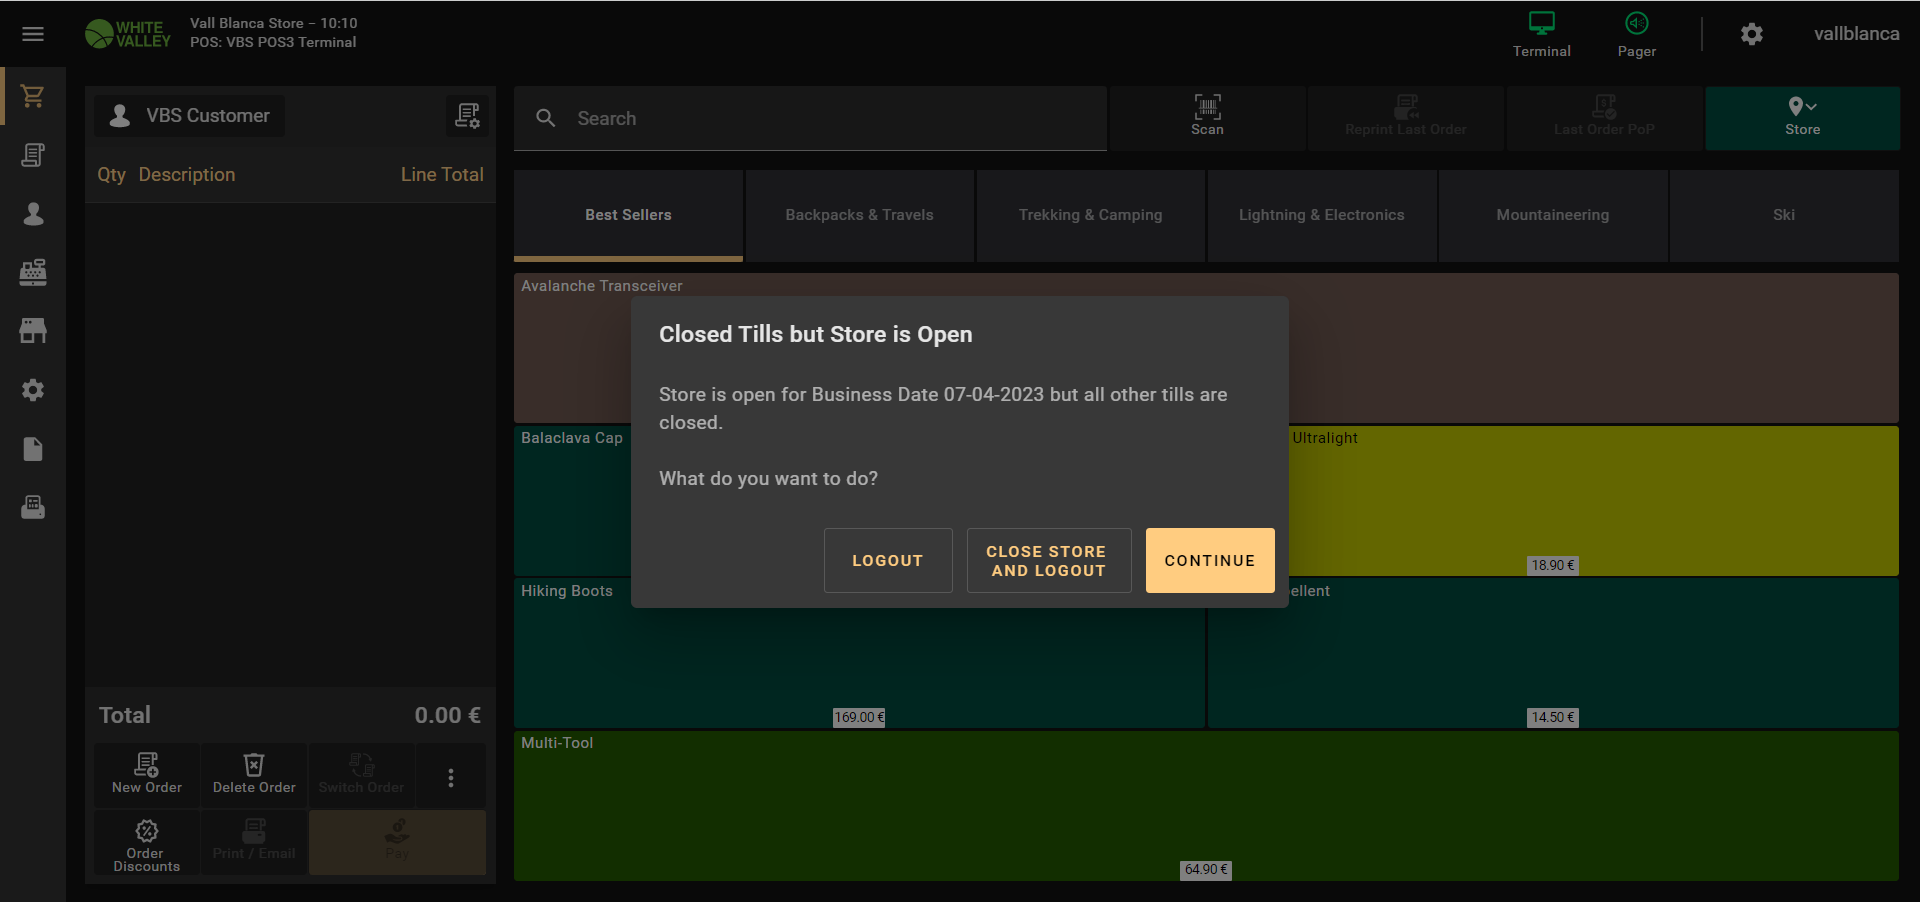Screen dimensions: 1920x902
Task: Open the orders receipt sidebar icon
Action: [33, 155]
